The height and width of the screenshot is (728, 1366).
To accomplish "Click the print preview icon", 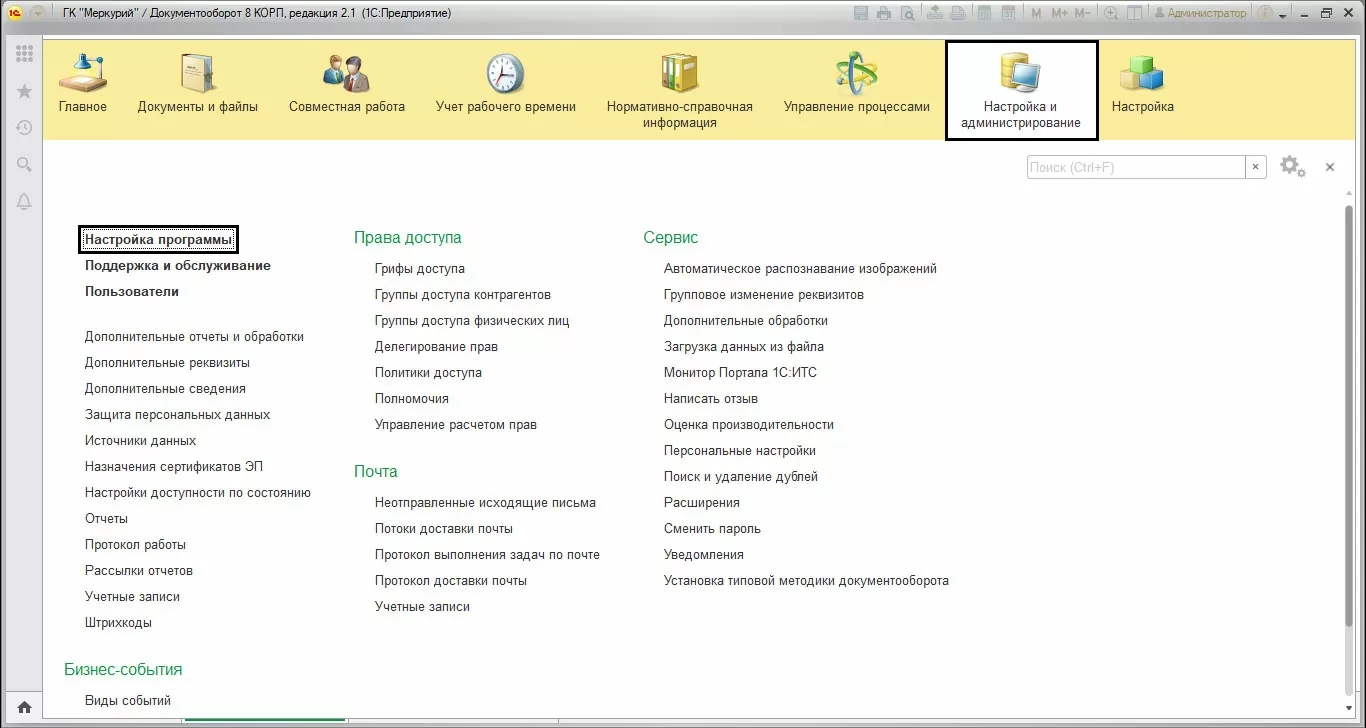I will (x=907, y=13).
